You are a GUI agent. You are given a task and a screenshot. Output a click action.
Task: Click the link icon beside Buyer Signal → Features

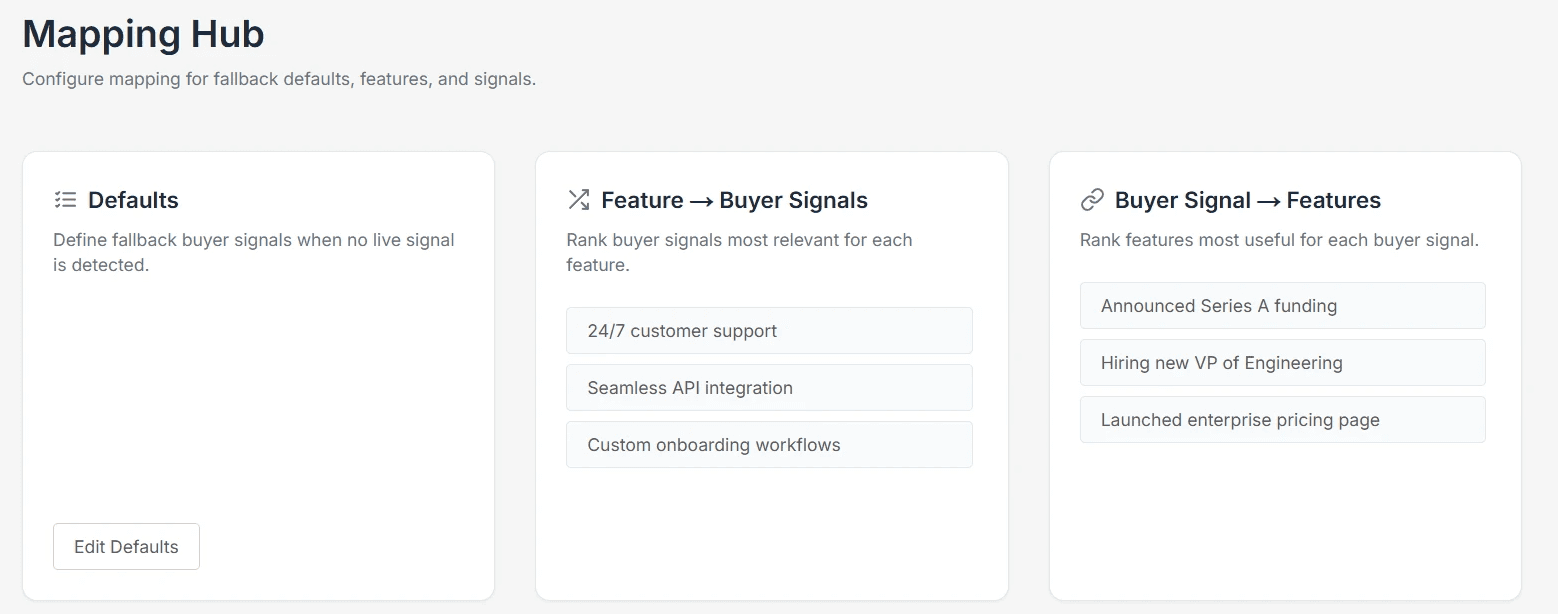point(1092,200)
